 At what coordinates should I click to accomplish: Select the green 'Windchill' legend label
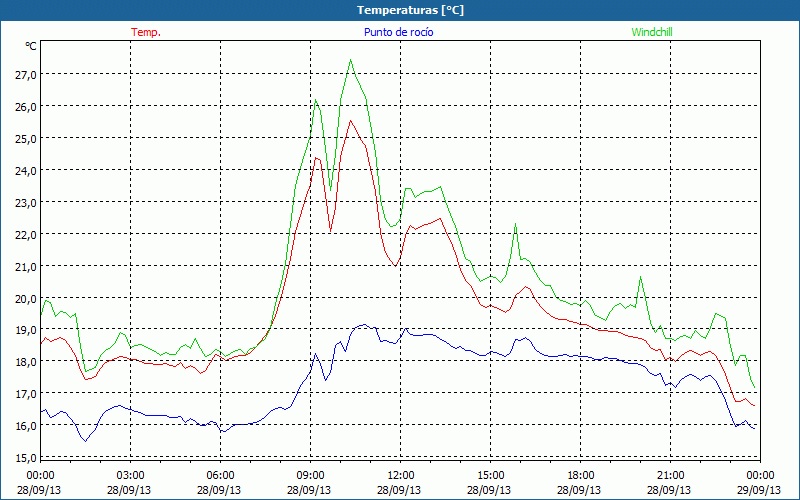point(652,32)
